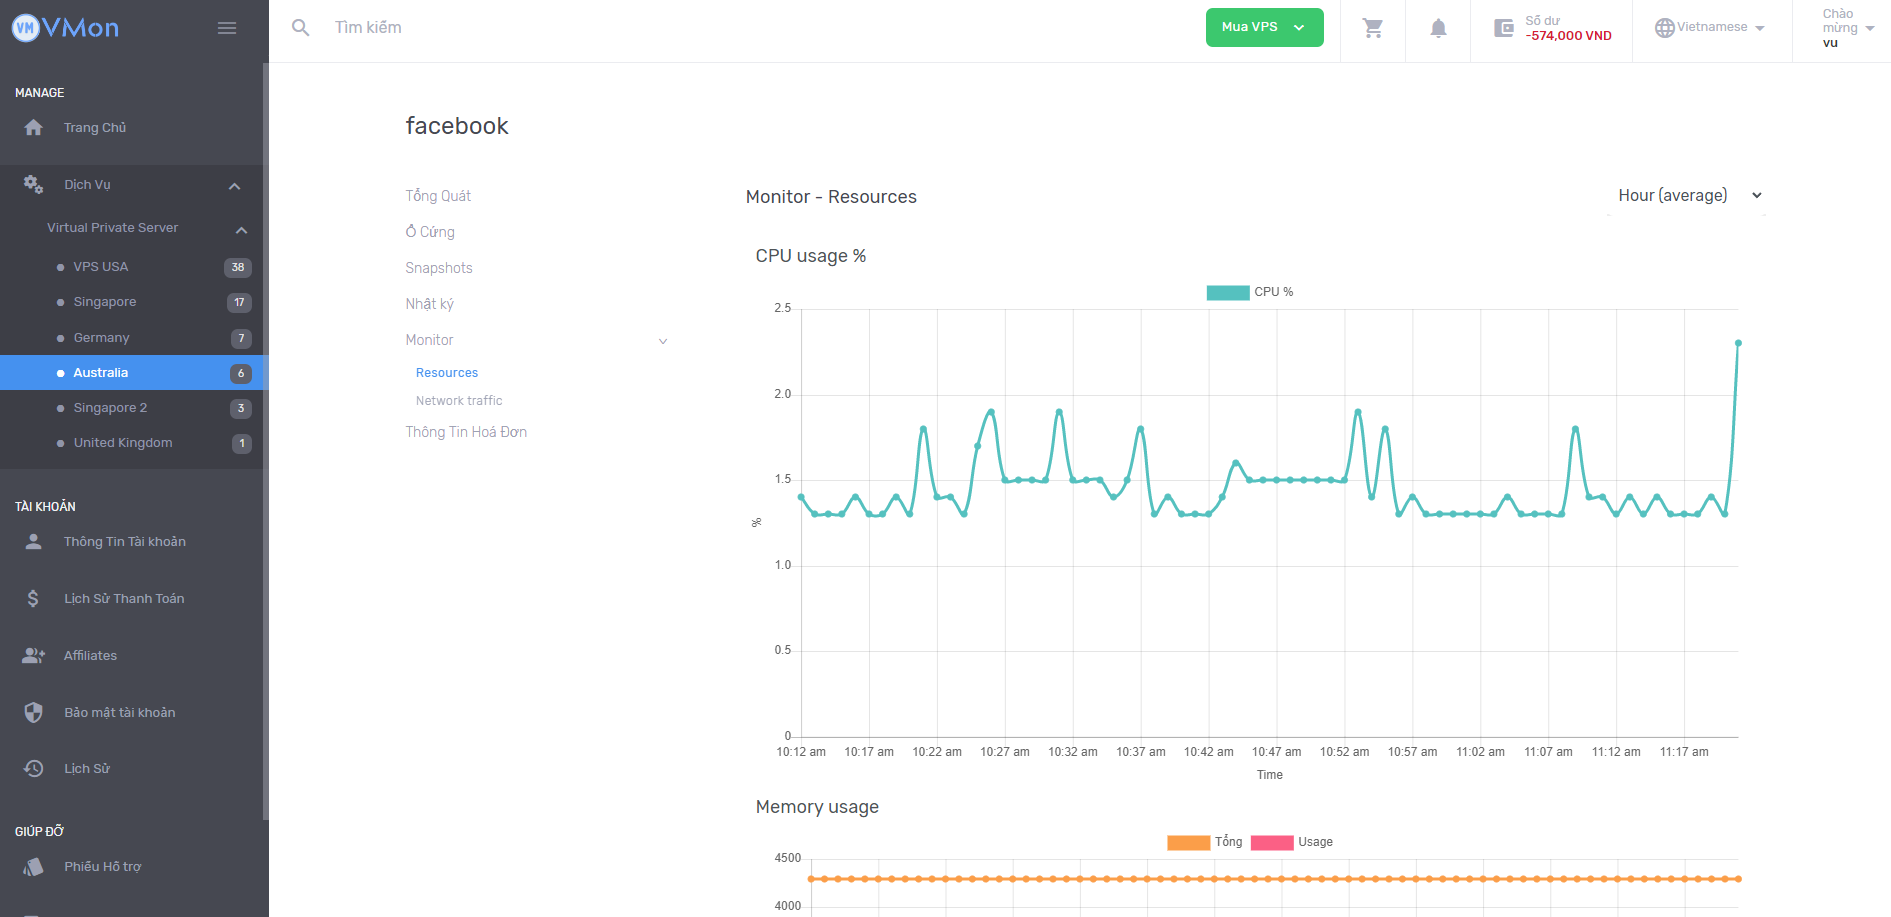Click the Dịch Vụ gear icon
The height and width of the screenshot is (917, 1891).
coord(33,184)
